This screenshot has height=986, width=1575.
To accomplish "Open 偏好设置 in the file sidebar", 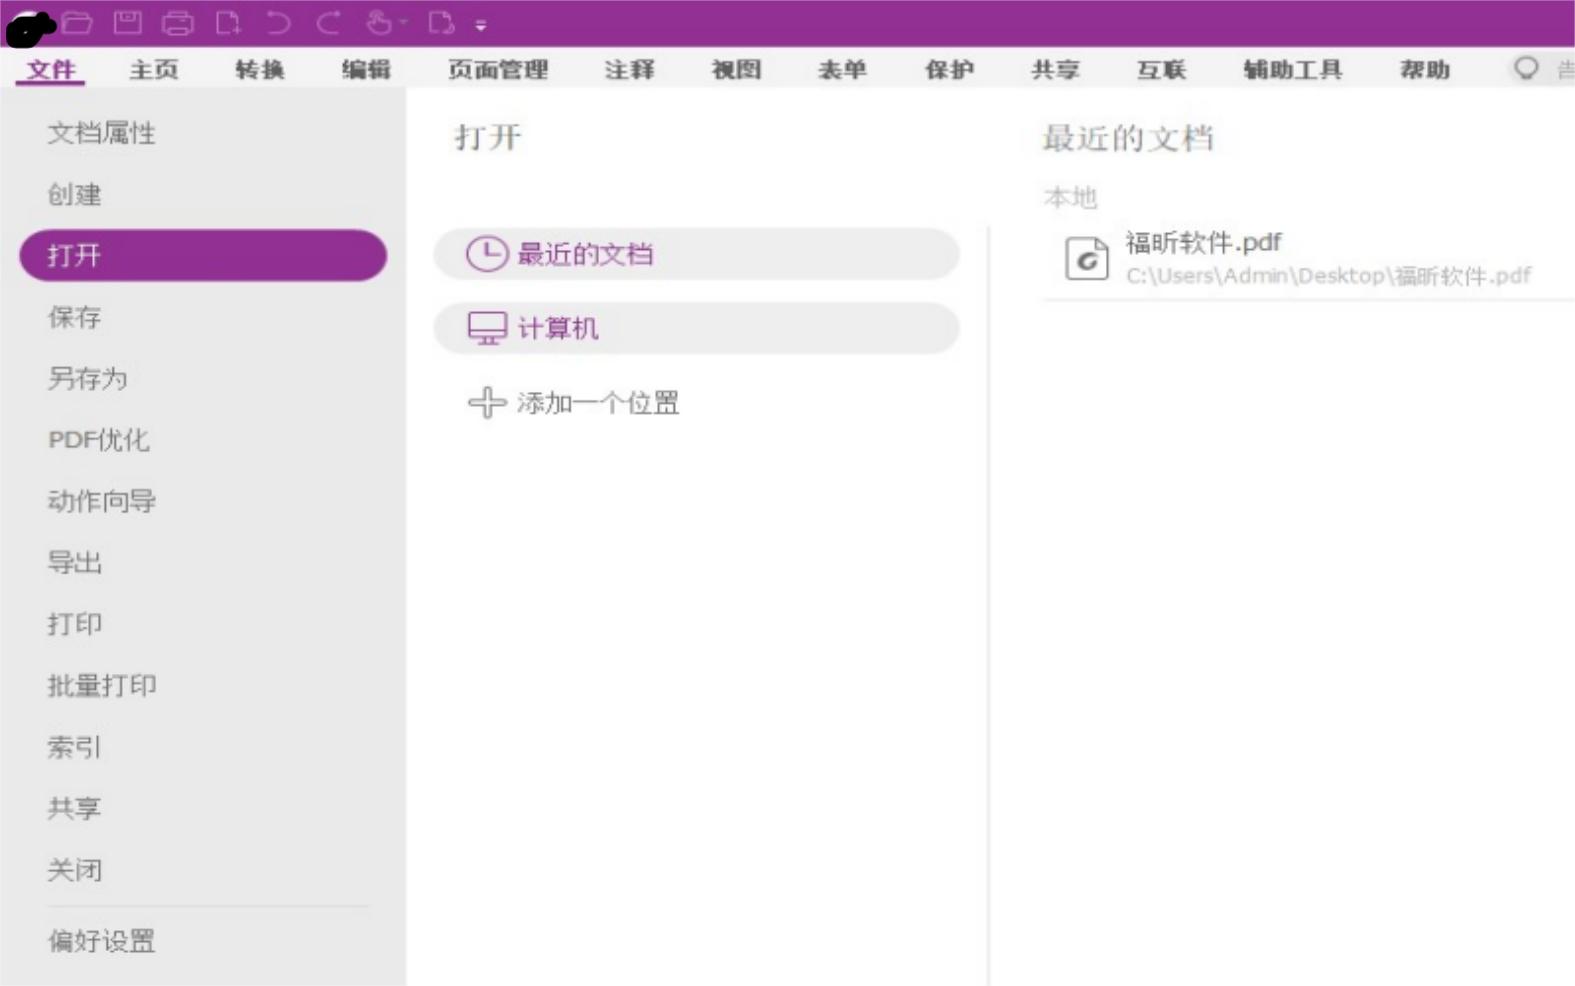I will coord(102,941).
